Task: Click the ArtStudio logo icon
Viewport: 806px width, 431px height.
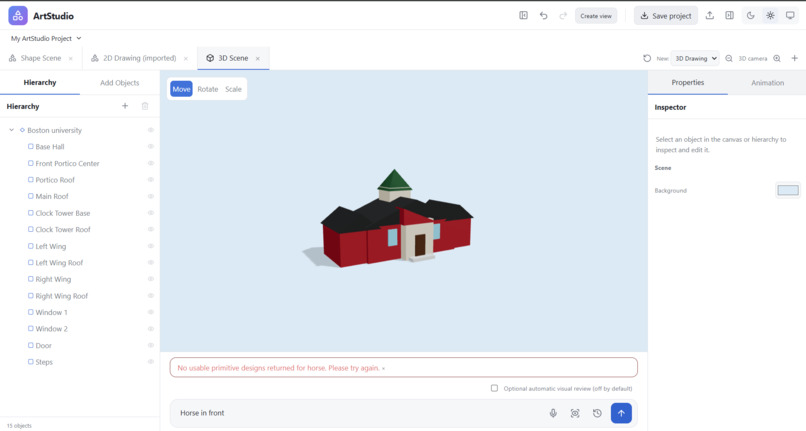Action: [18, 16]
